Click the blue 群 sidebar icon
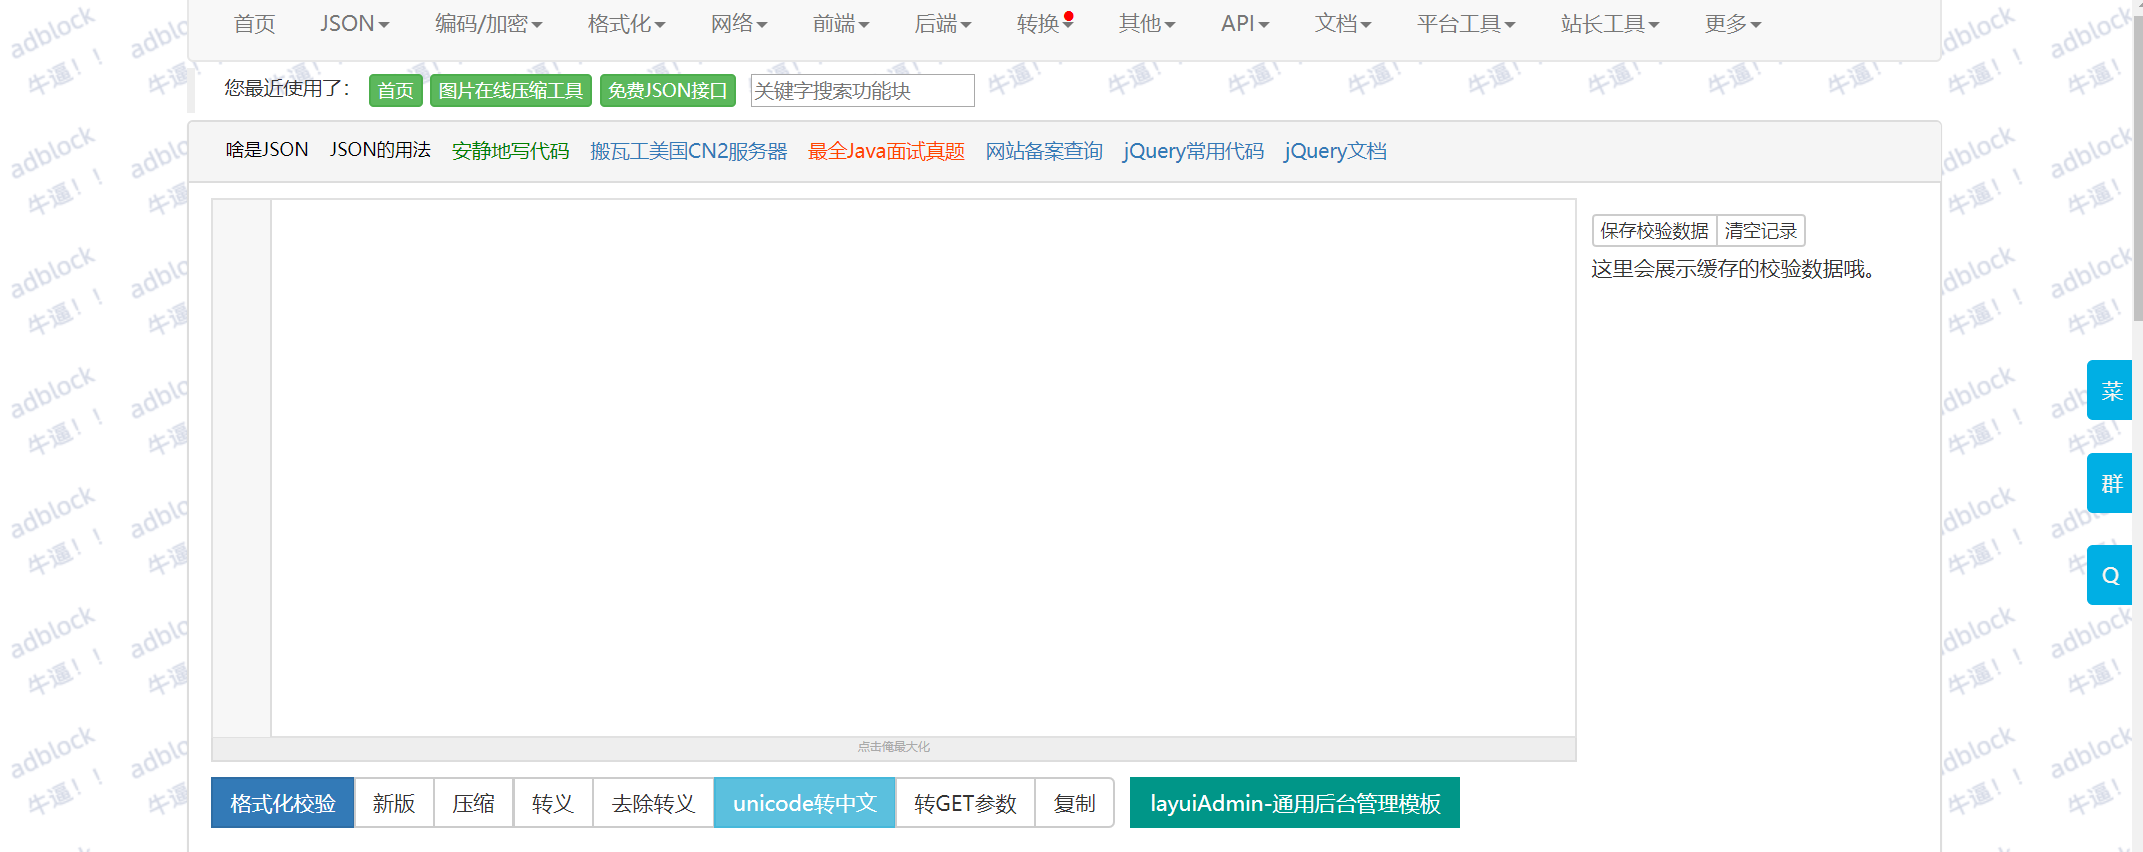 (x=2110, y=483)
